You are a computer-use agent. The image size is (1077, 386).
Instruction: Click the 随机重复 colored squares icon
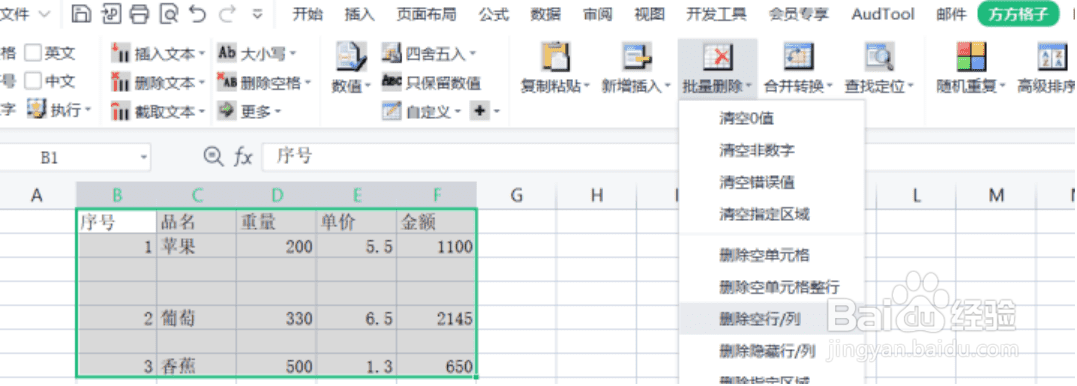(x=971, y=57)
